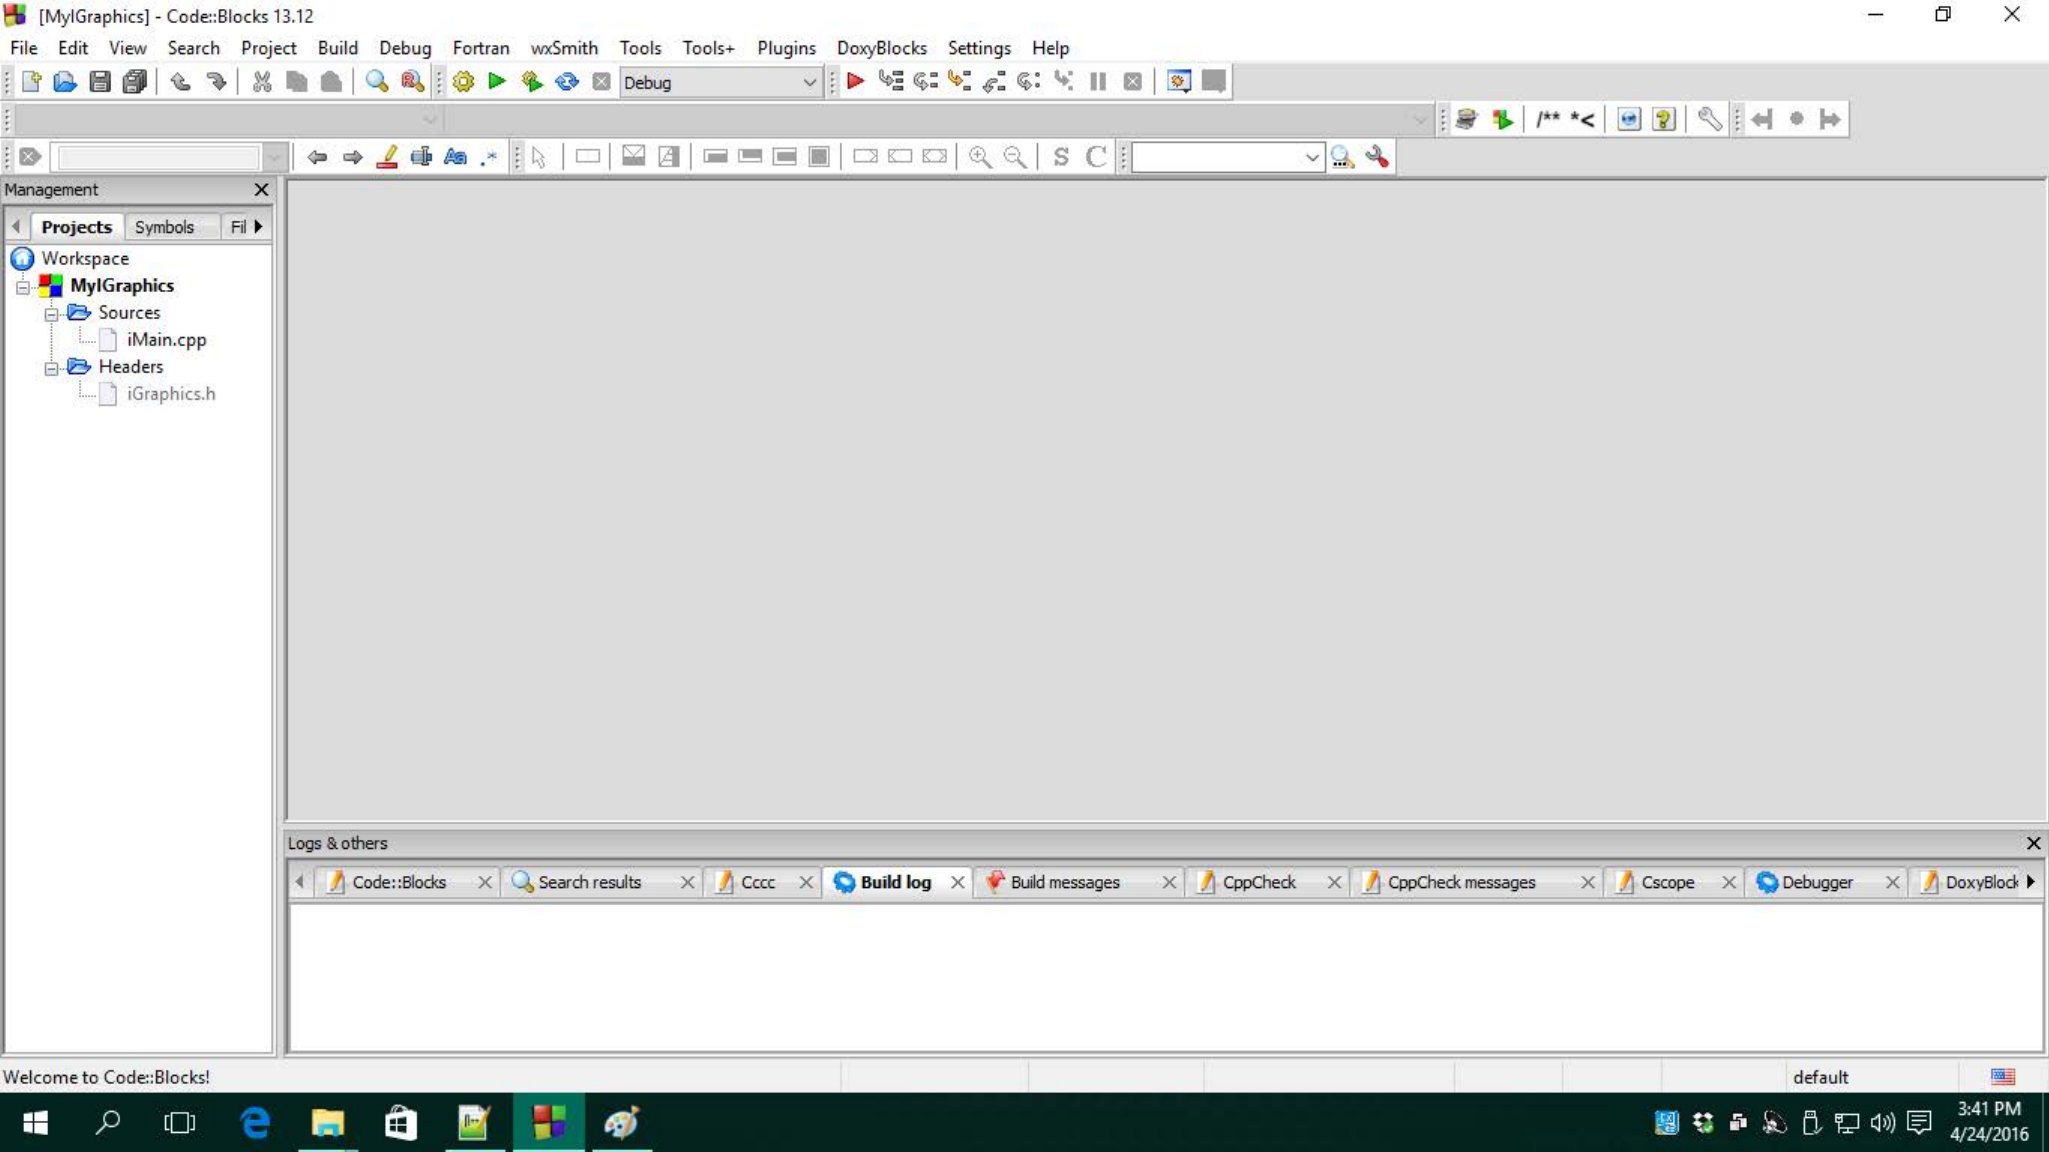The width and height of the screenshot is (2049, 1152).
Task: Toggle highlight in the incremental search toolbar
Action: [x=387, y=157]
